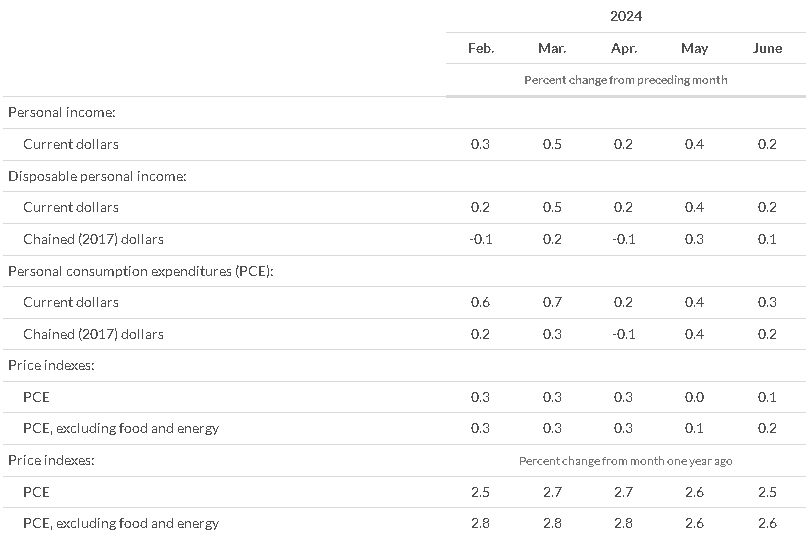This screenshot has height=539, width=810.
Task: Select the Feb. column header
Action: (x=481, y=48)
